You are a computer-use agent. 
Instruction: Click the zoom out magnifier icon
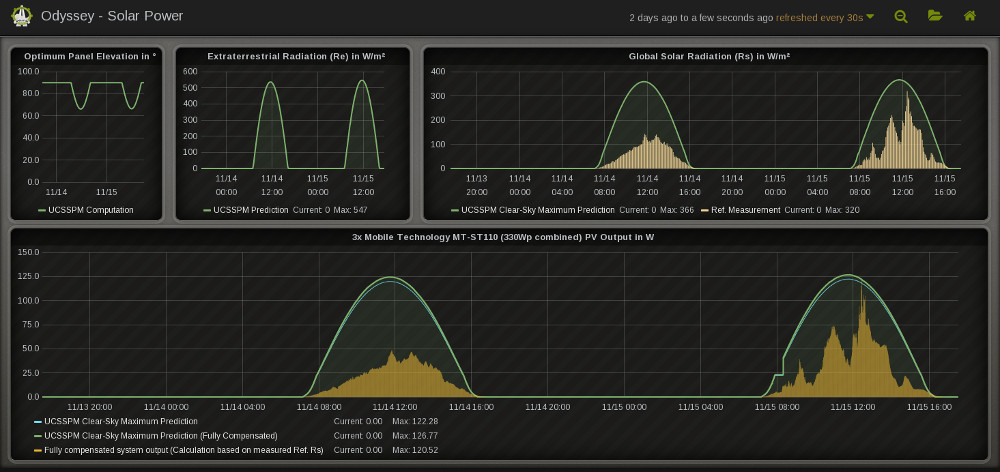click(901, 16)
